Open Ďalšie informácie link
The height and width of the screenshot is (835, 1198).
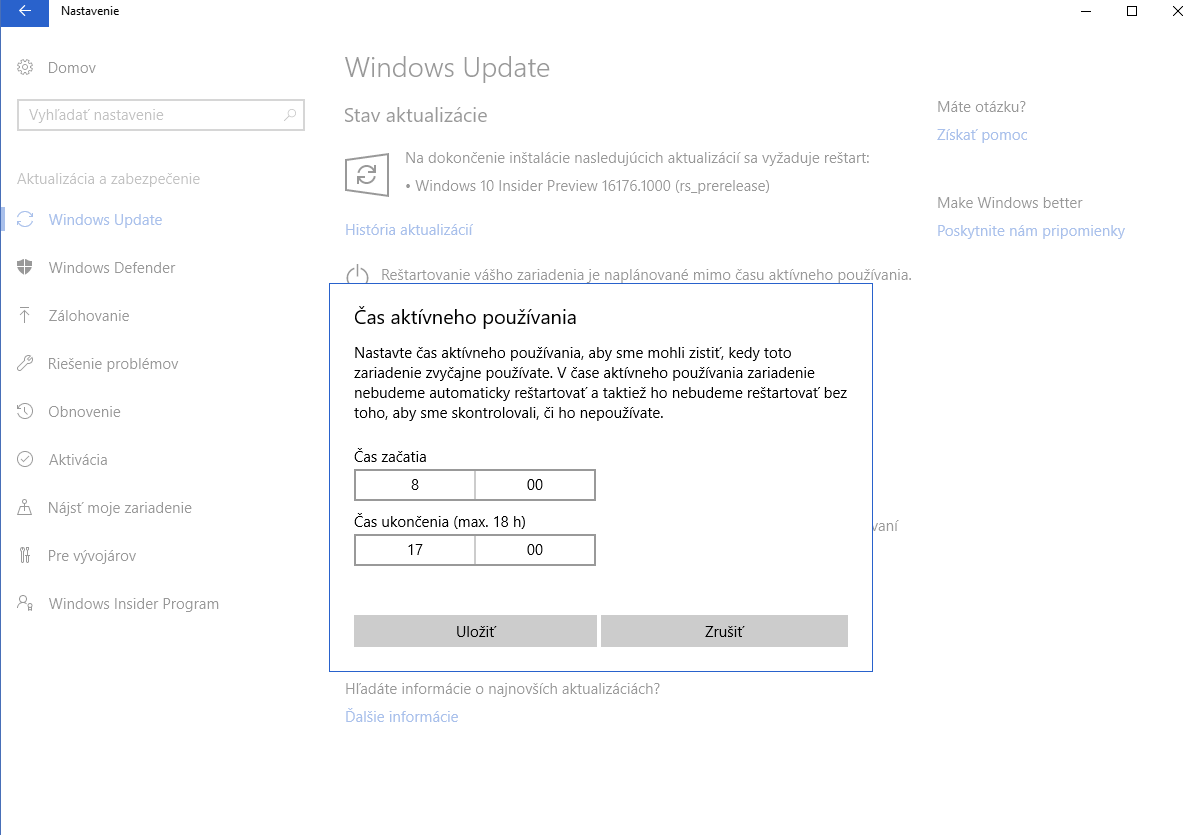coord(402,717)
